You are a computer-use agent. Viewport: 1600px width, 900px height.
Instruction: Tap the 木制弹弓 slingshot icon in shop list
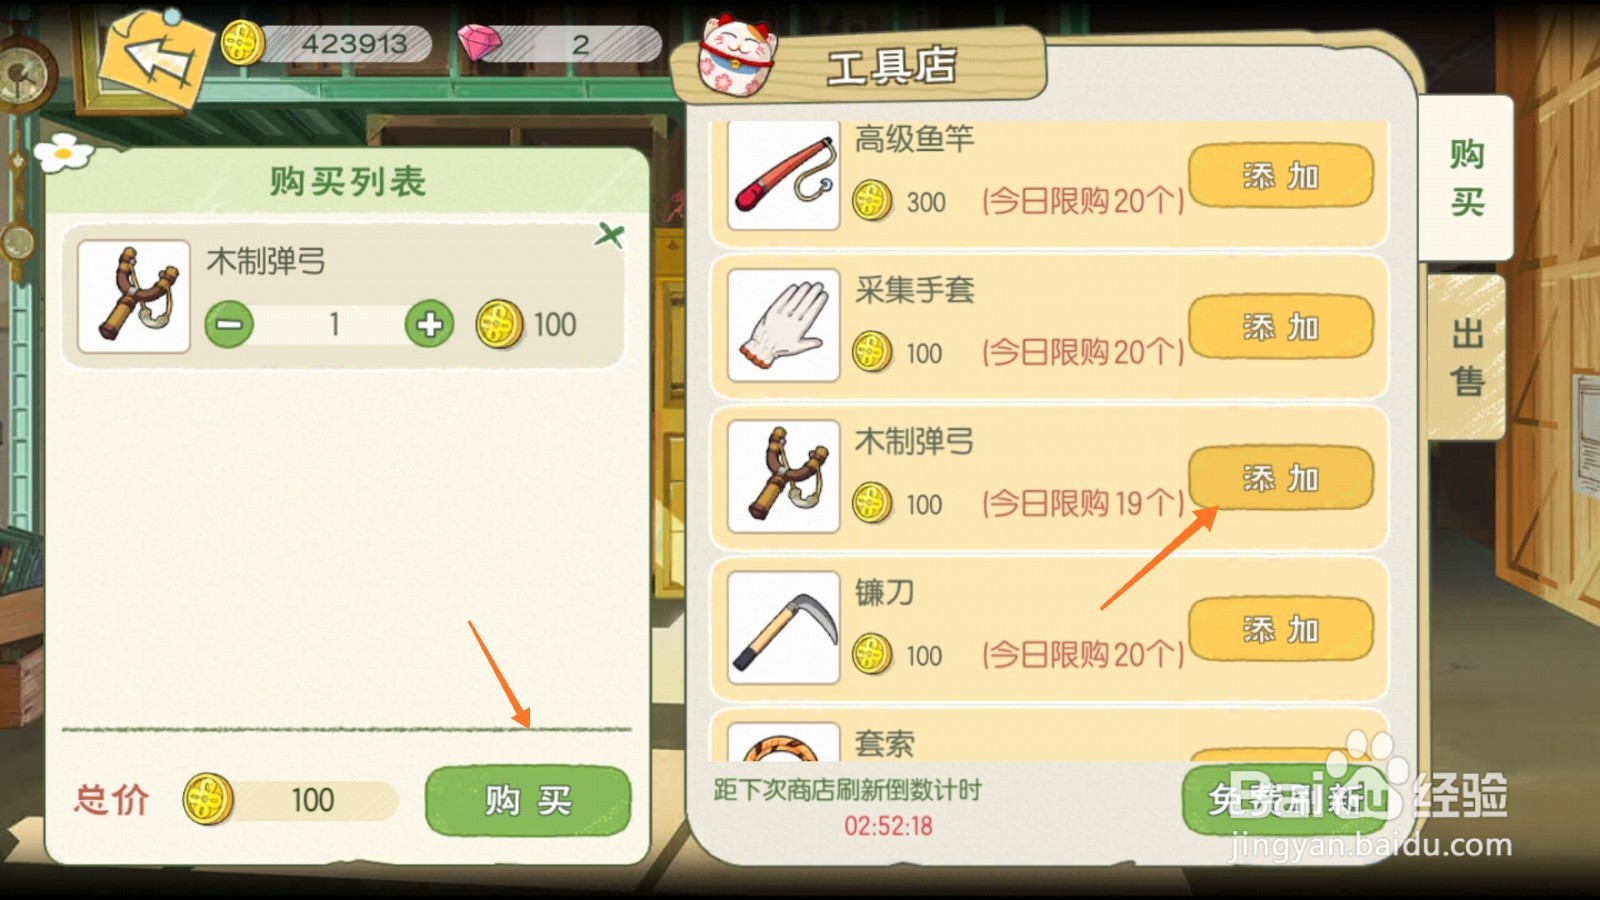tap(784, 476)
